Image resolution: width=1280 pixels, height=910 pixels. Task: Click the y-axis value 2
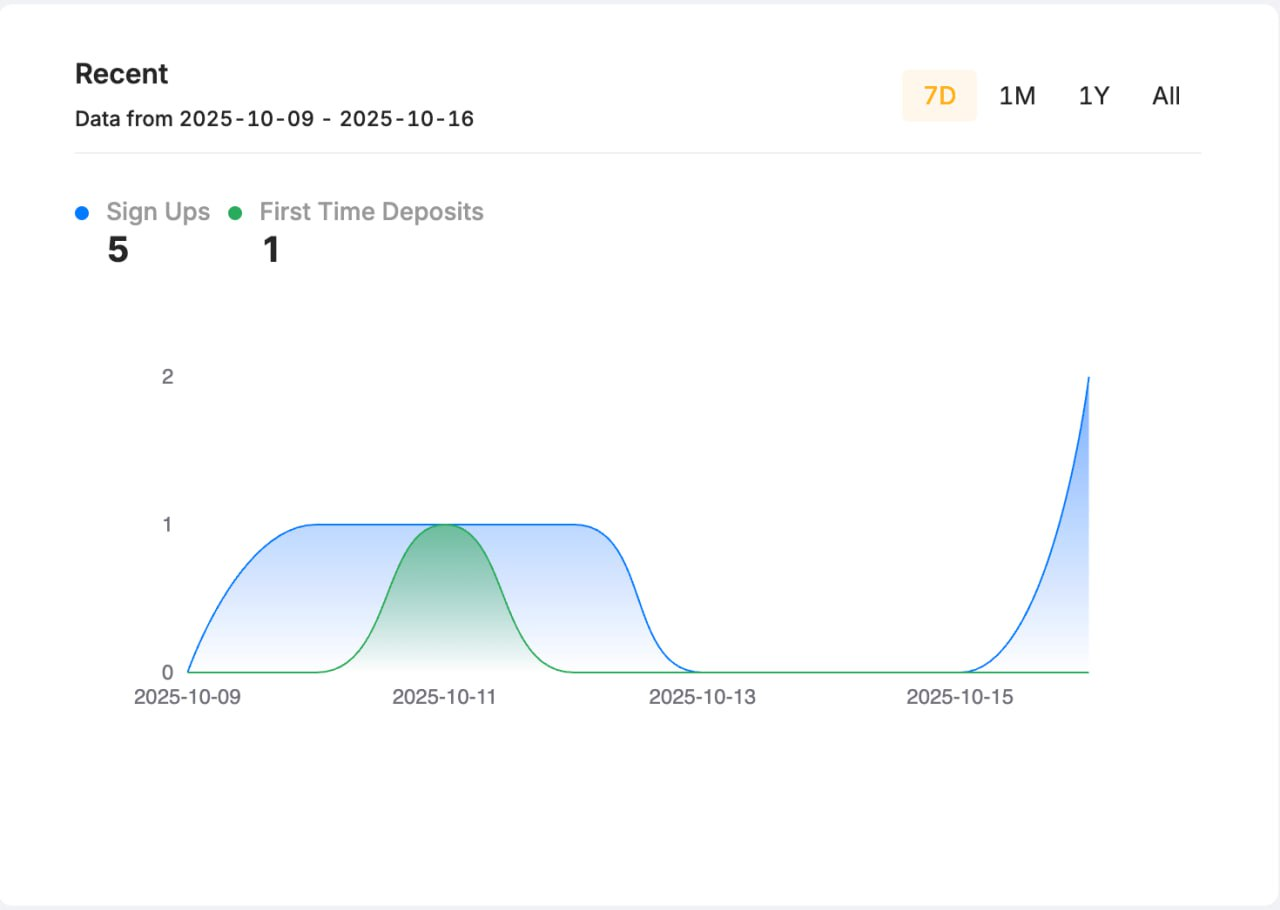167,377
